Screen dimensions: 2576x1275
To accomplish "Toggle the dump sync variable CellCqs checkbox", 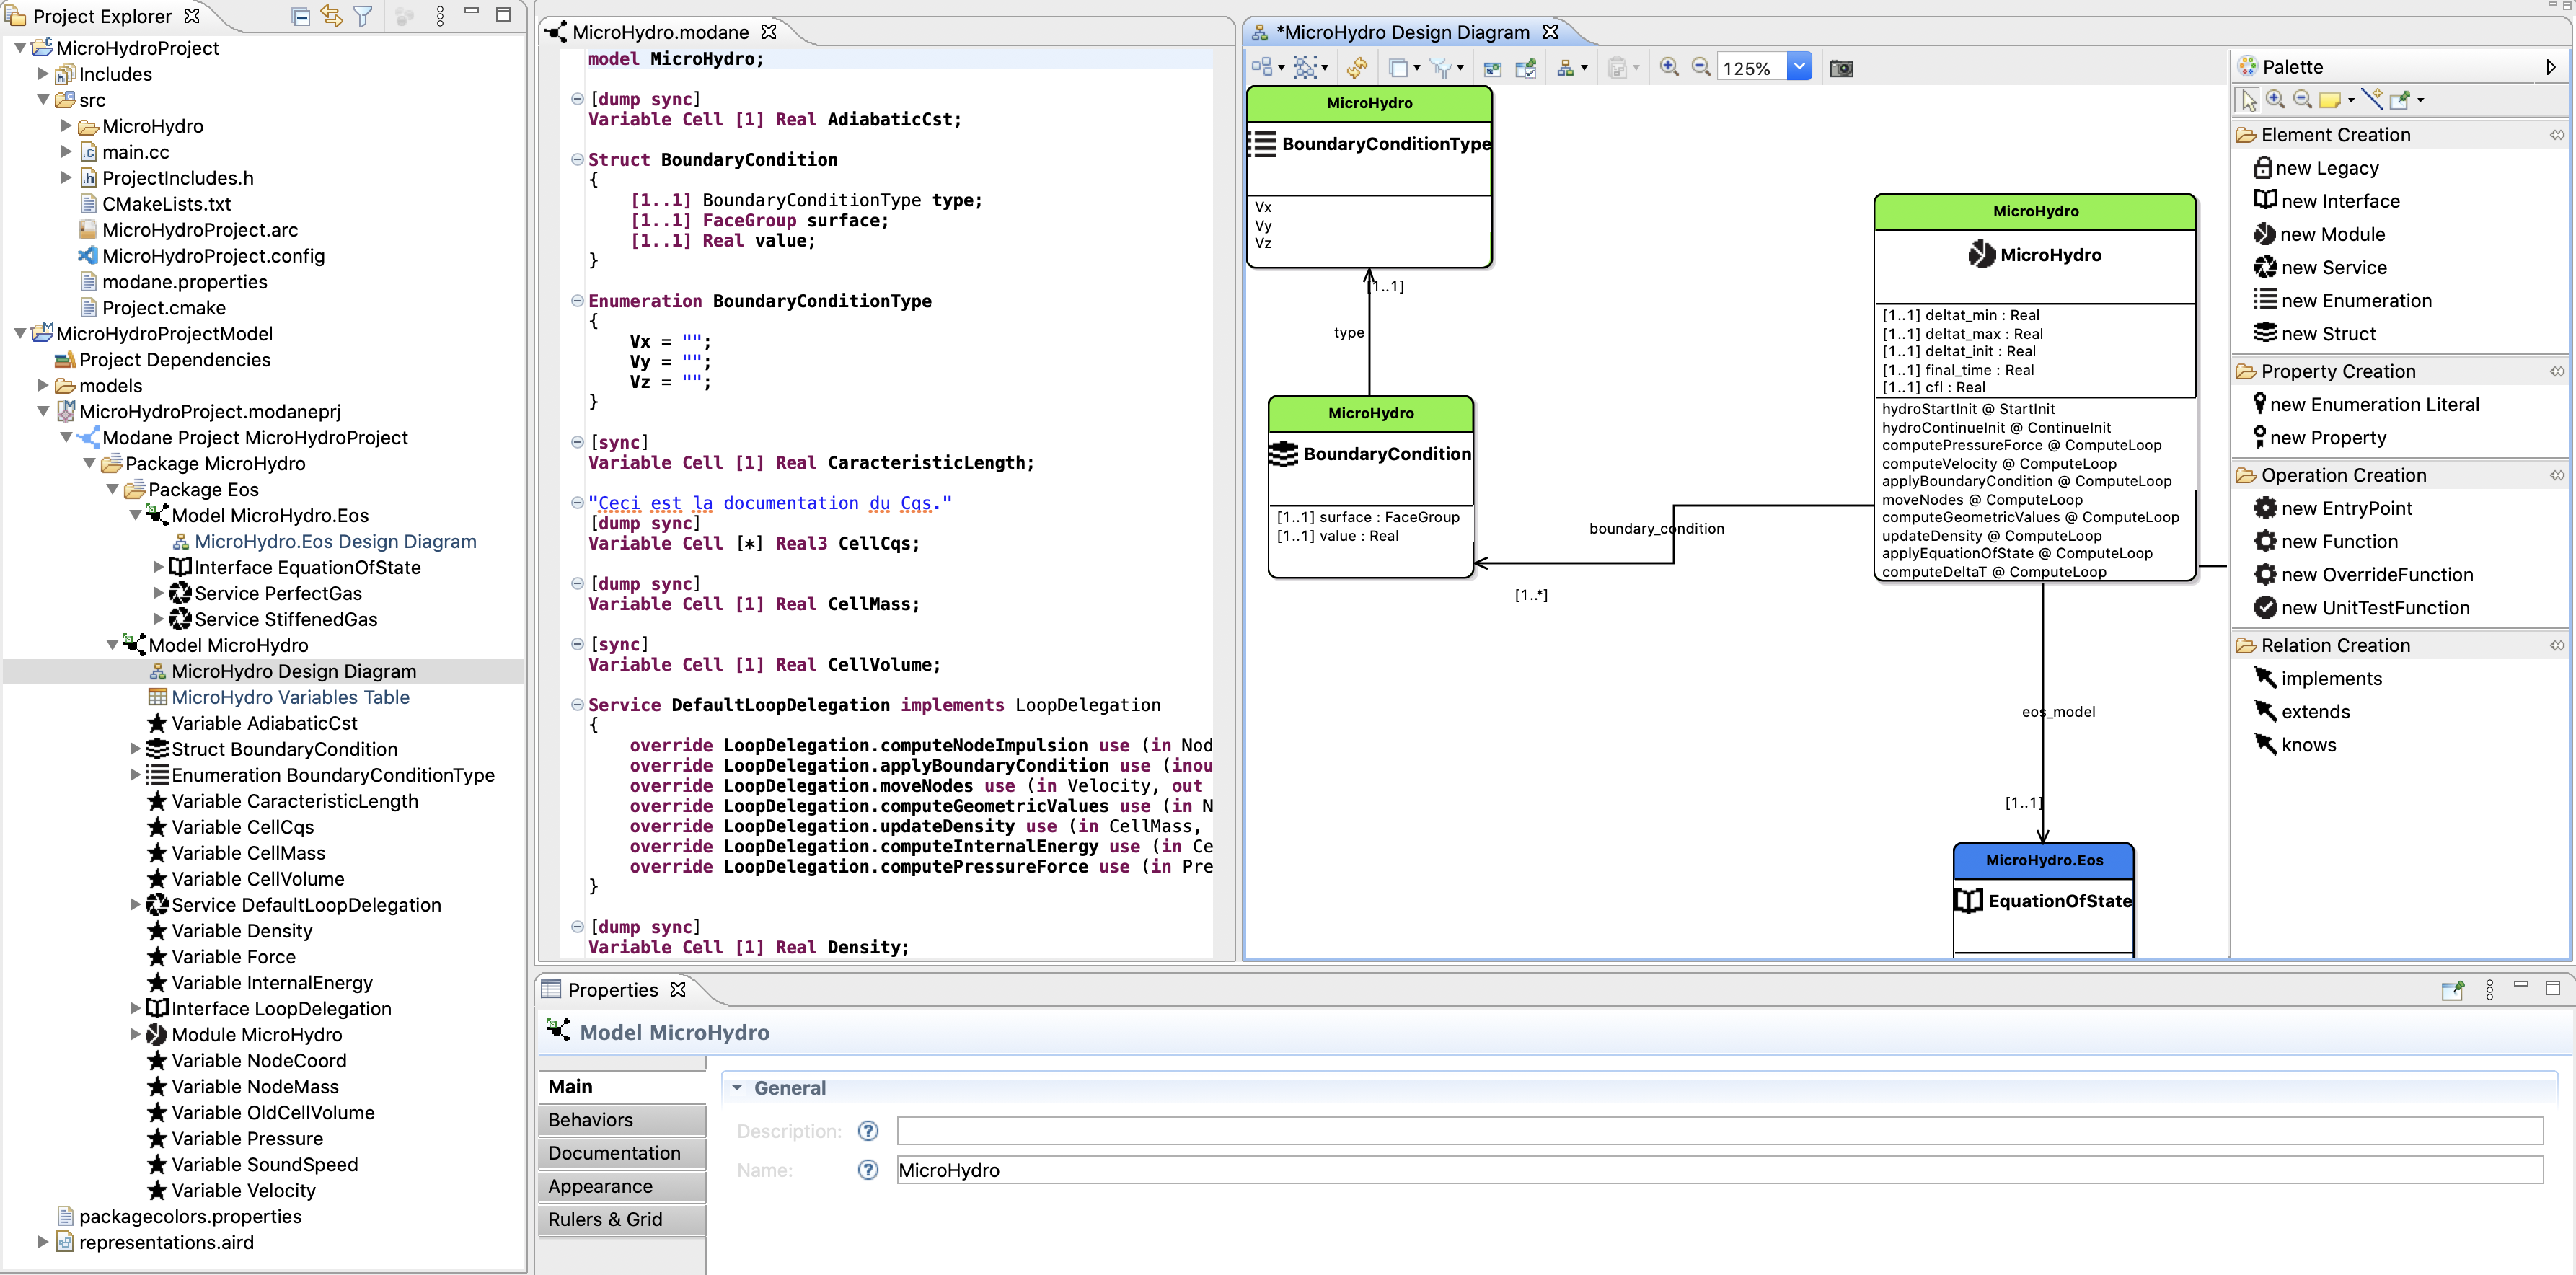I will 575,503.
